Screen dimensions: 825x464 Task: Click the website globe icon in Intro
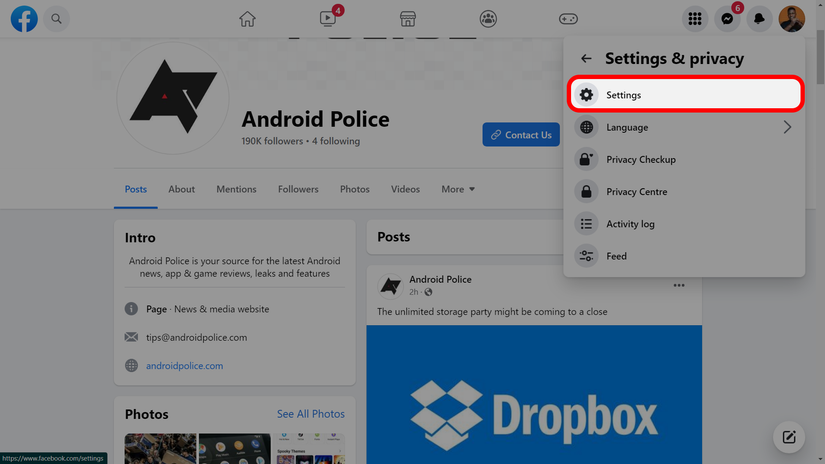(x=132, y=365)
